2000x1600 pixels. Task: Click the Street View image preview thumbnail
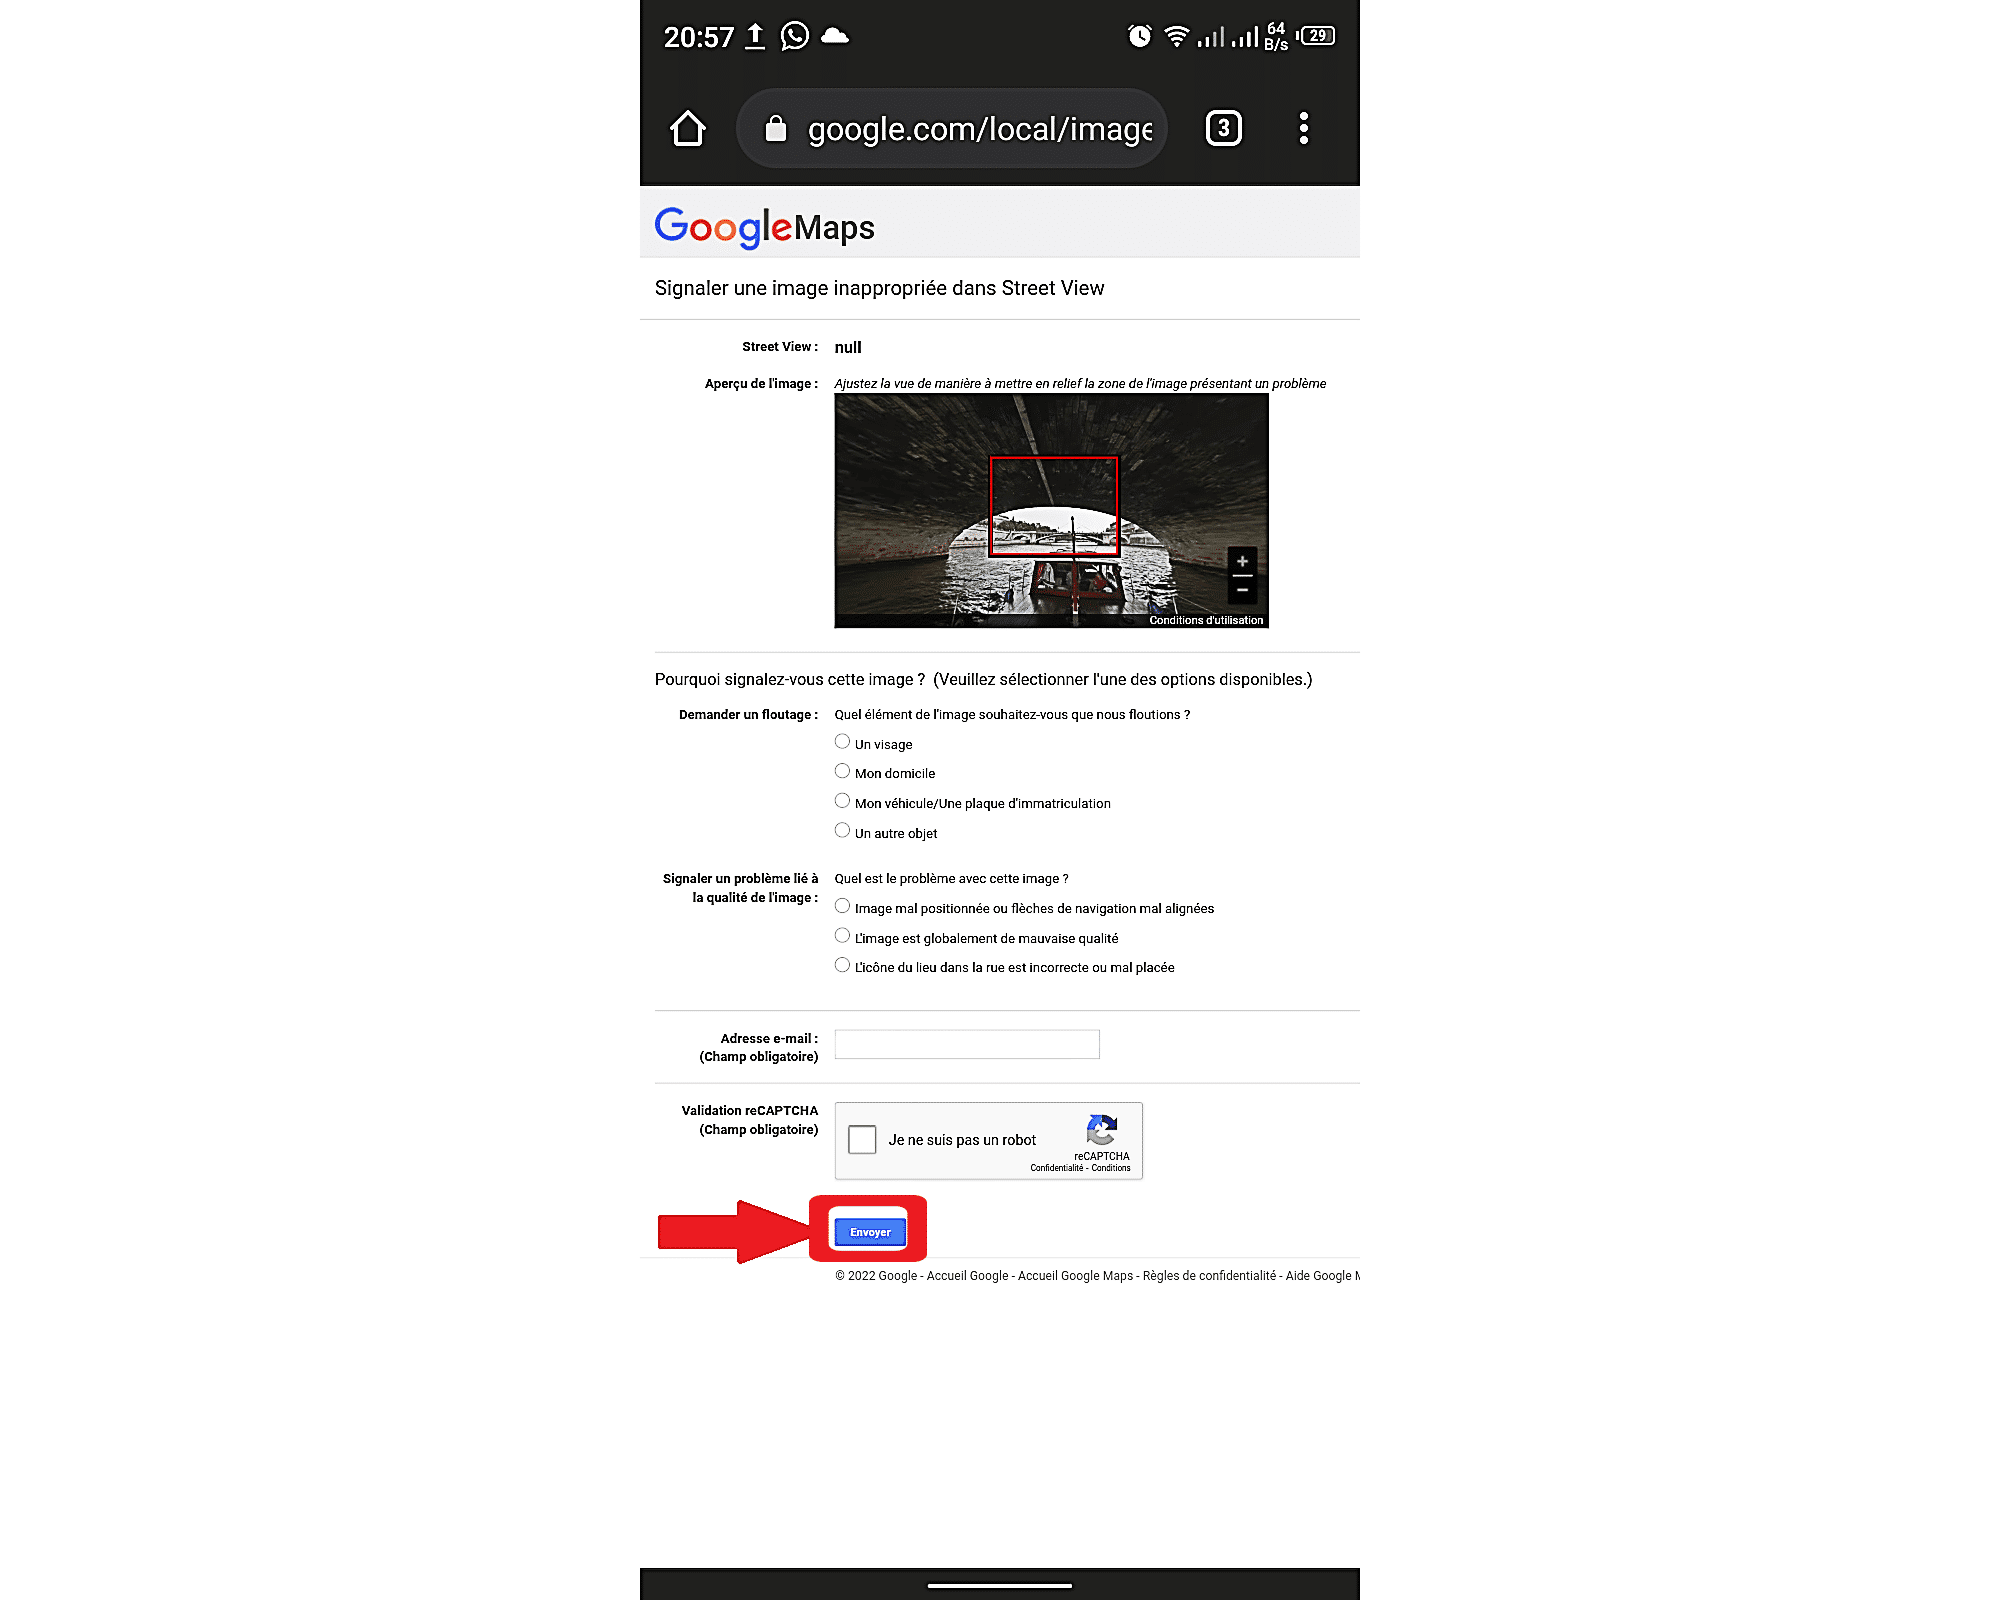coord(1050,509)
